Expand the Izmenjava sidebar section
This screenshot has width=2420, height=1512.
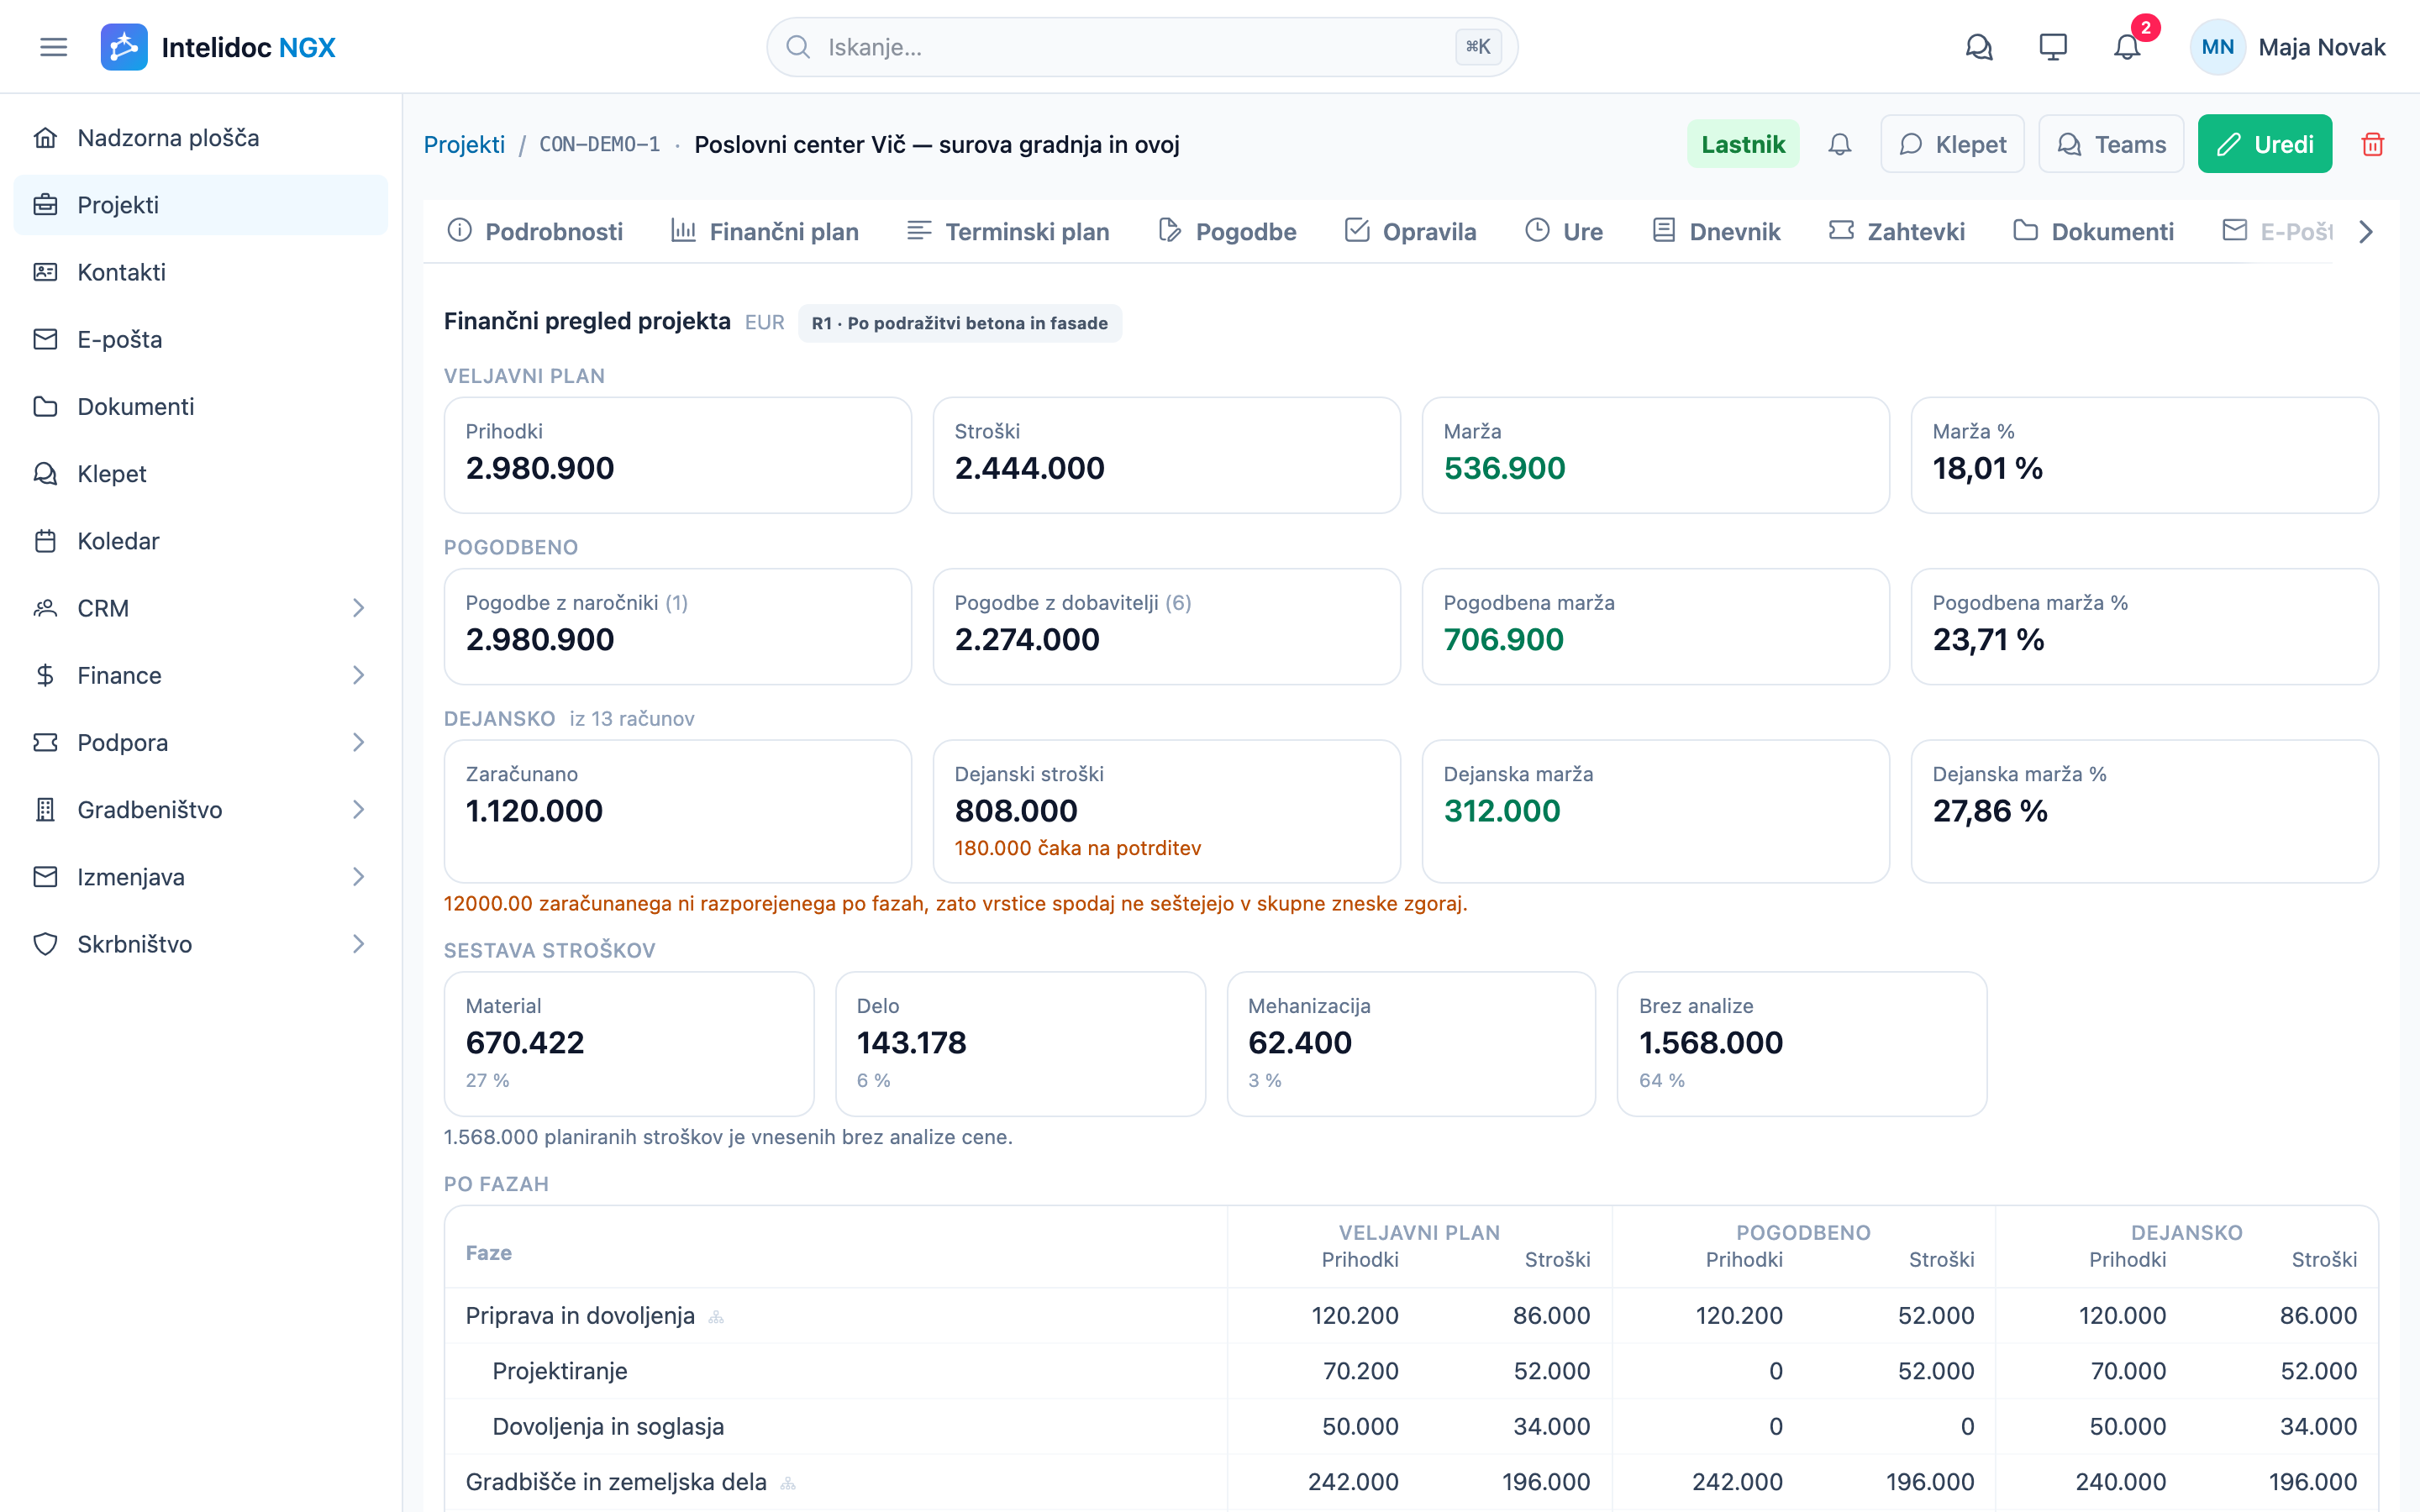click(201, 877)
